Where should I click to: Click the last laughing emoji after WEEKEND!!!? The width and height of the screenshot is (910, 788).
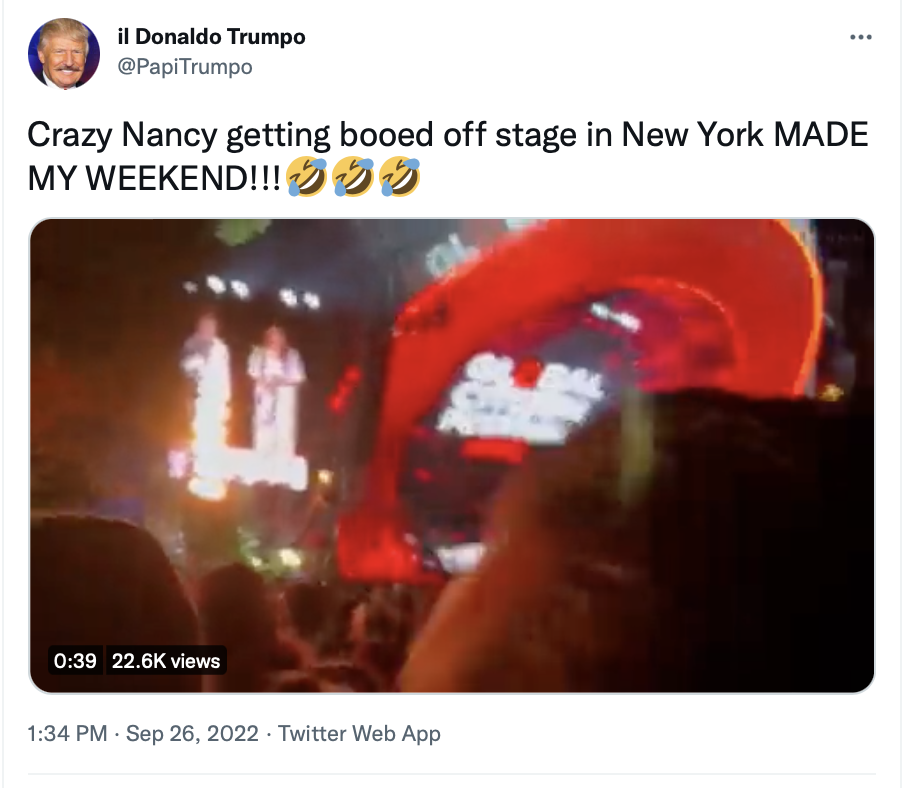coord(399,176)
